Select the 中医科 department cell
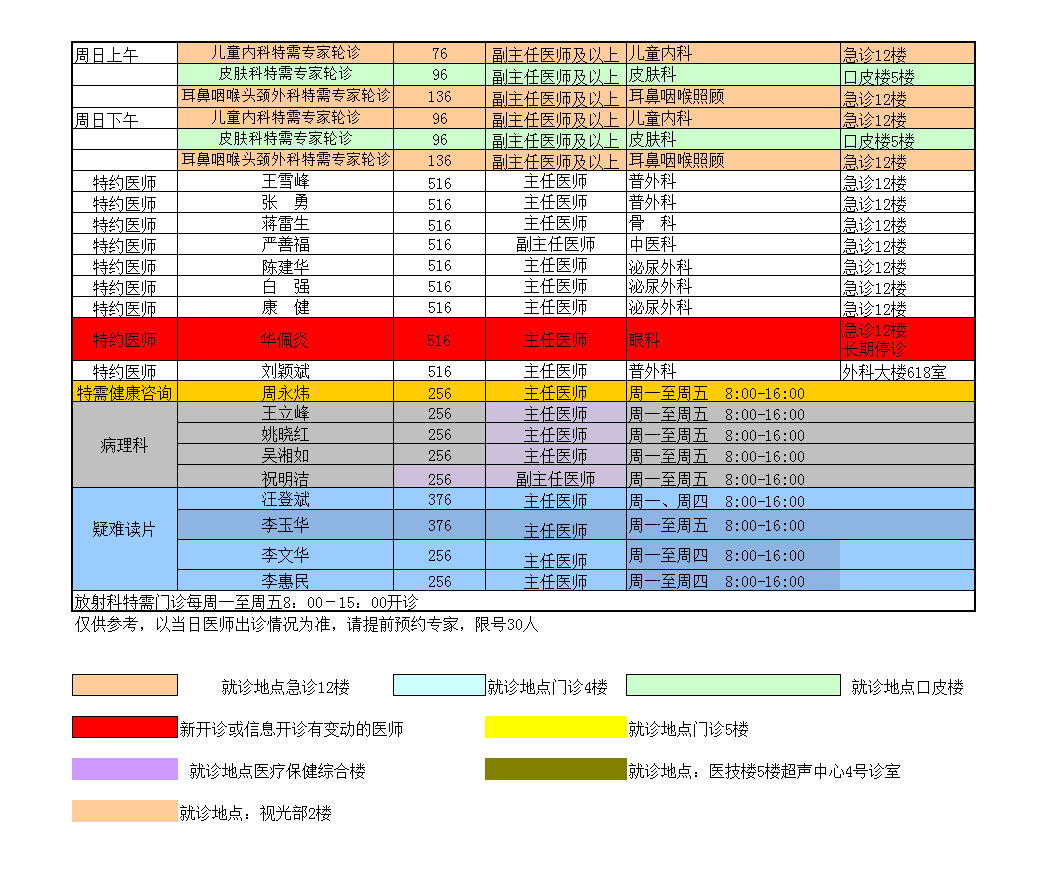 733,244
